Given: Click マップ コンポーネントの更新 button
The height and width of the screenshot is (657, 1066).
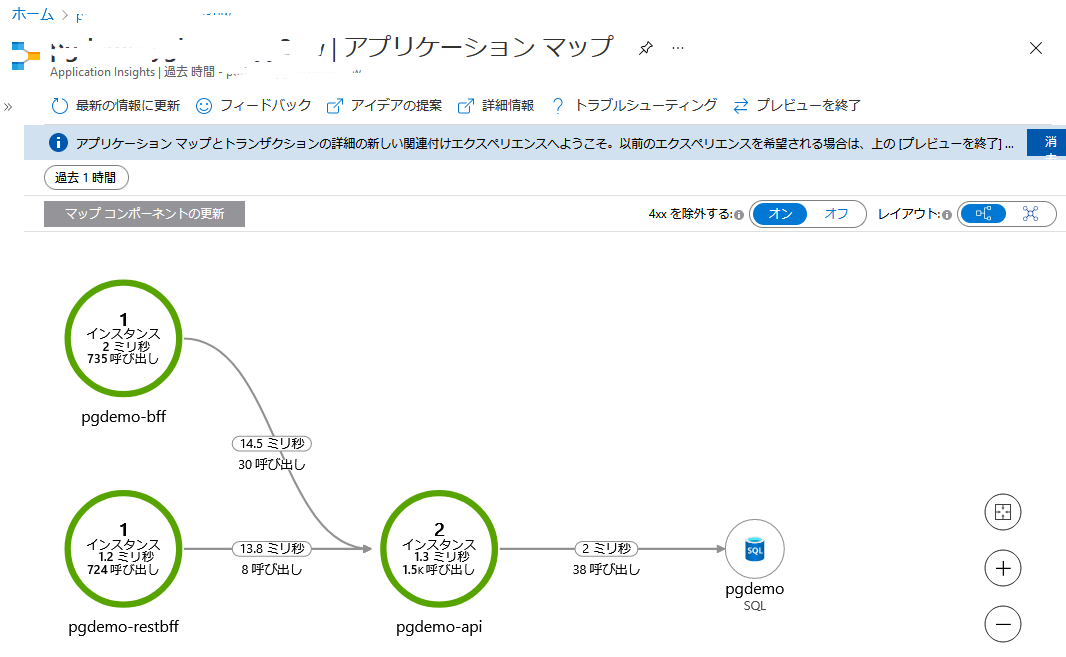Looking at the screenshot, I should click(x=144, y=214).
